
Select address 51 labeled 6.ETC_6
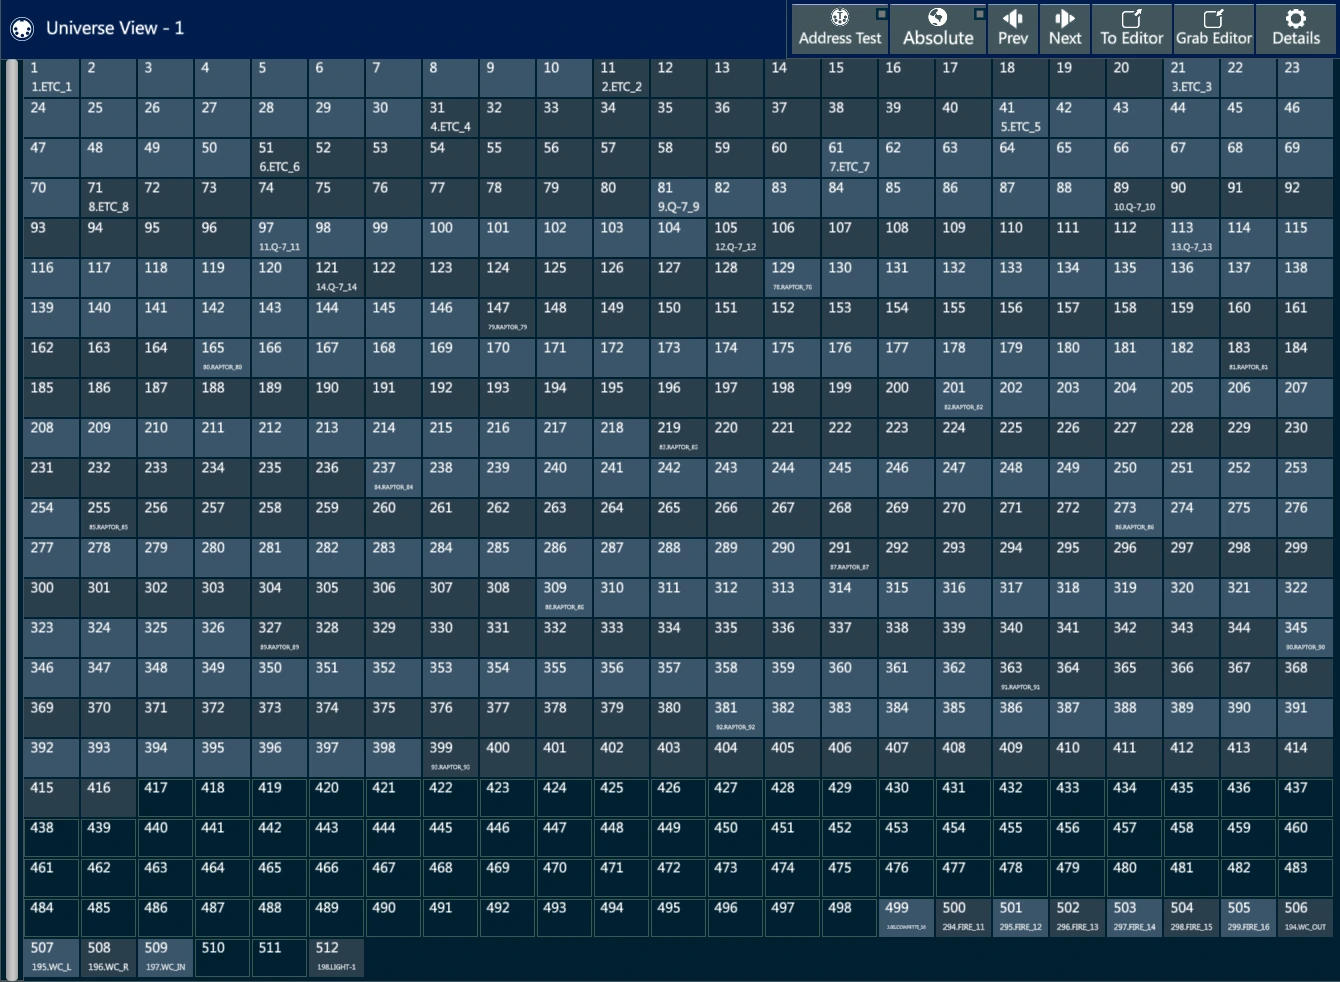[279, 158]
